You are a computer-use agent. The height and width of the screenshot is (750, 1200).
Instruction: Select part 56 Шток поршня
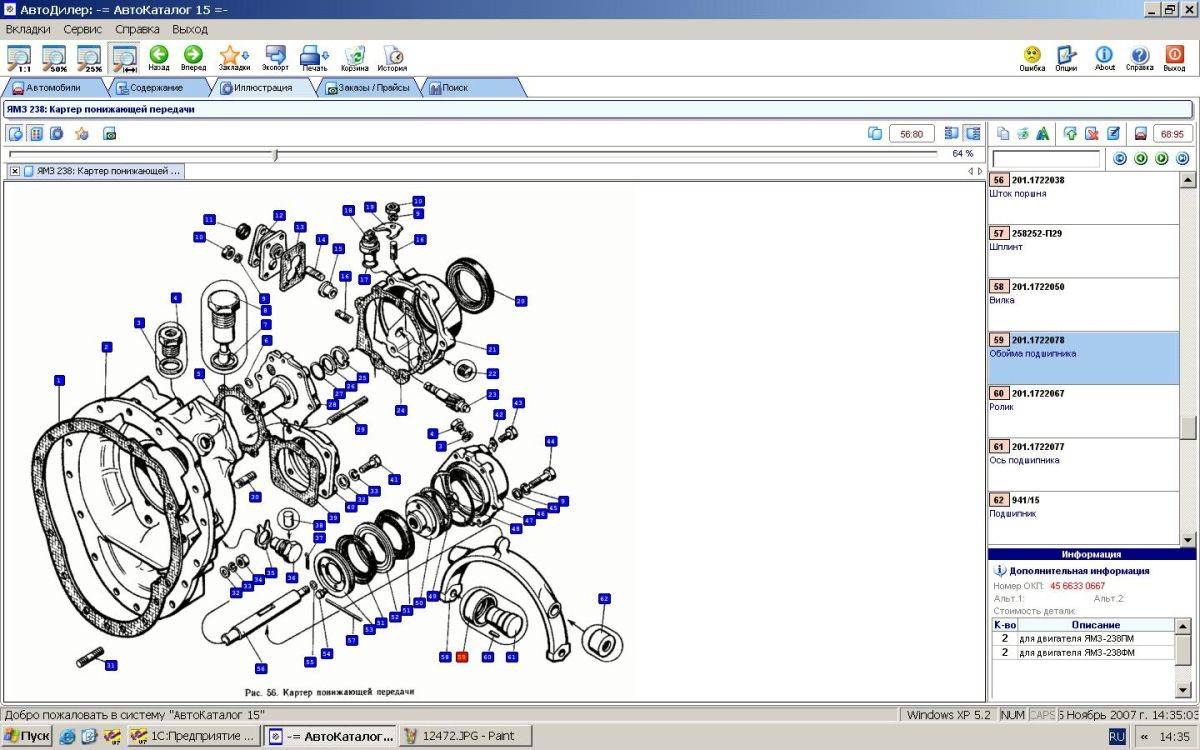click(1084, 198)
